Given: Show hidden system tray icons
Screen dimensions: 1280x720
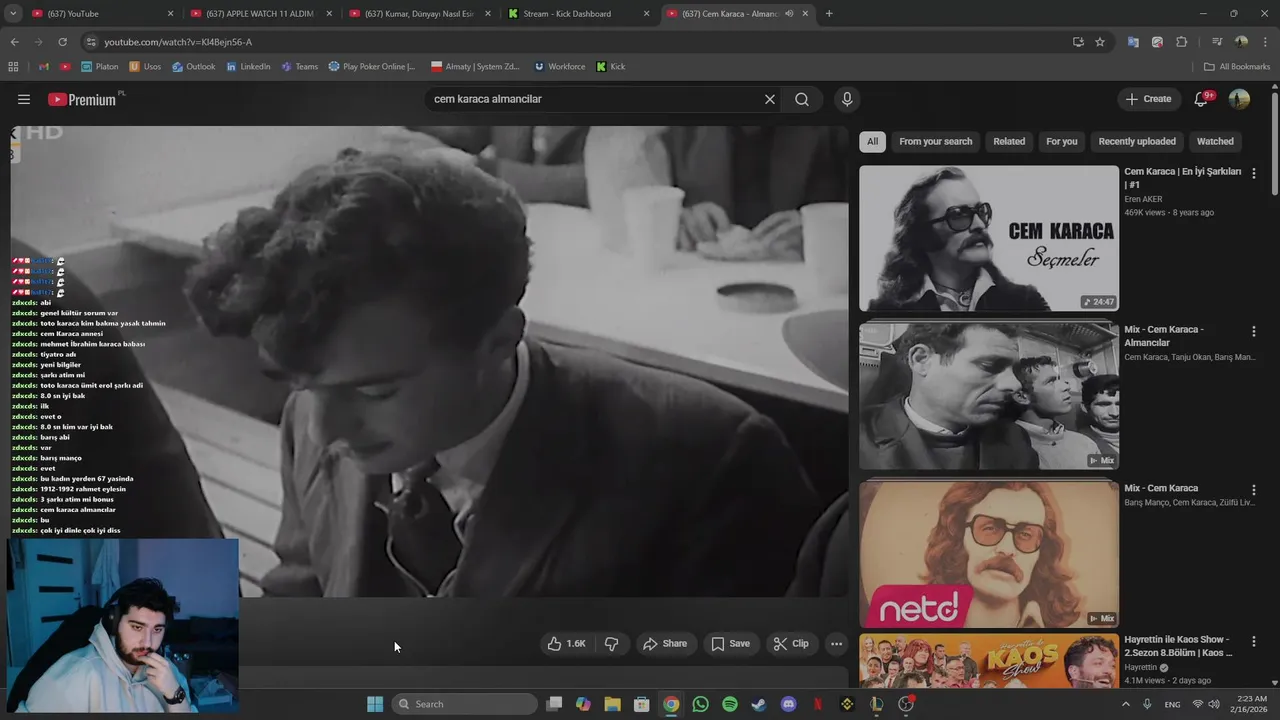Looking at the screenshot, I should pyautogui.click(x=1125, y=704).
